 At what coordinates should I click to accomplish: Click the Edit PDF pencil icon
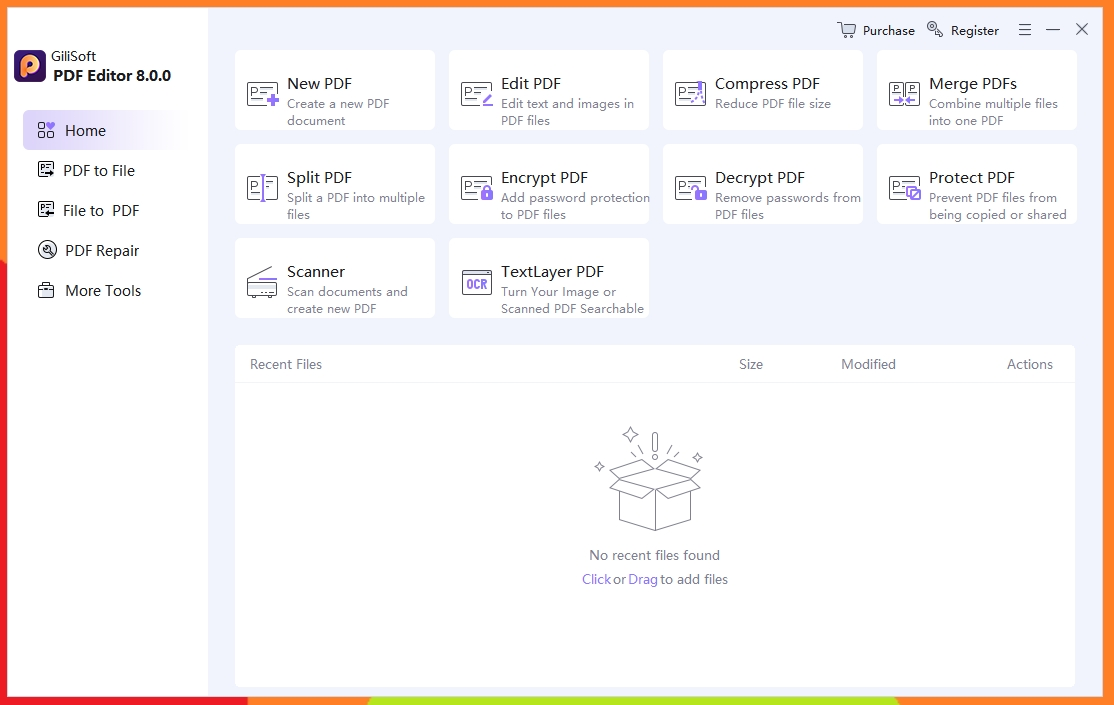(x=477, y=94)
